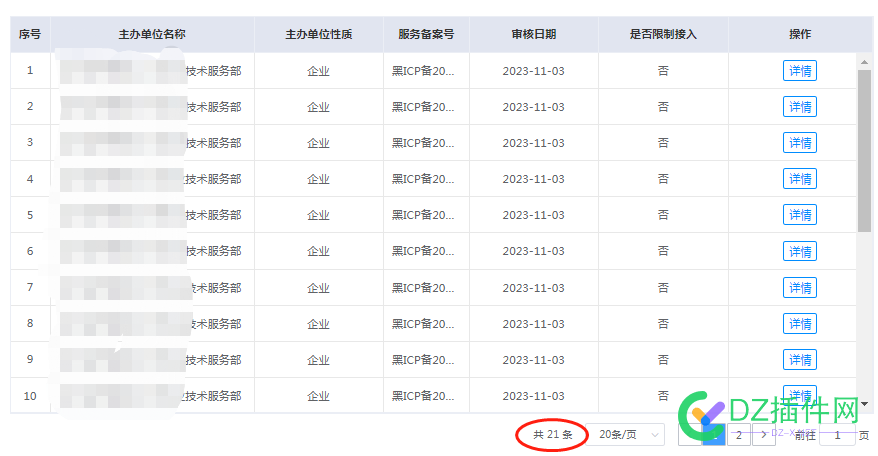Show 详情 for row 7

(x=800, y=288)
